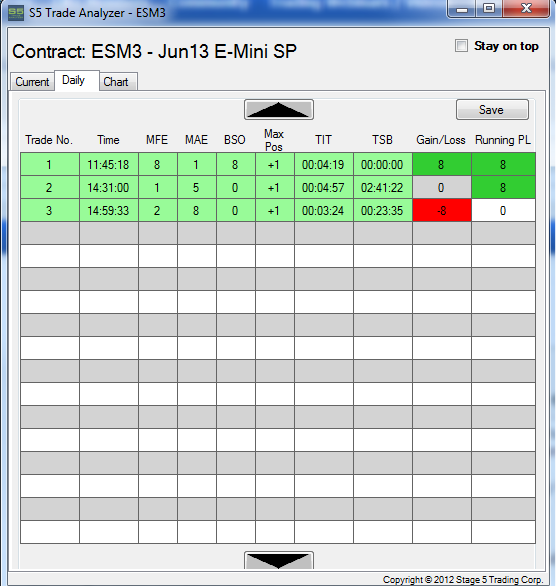556x586 pixels.
Task: Click the up arrow button above the table
Action: tap(279, 110)
